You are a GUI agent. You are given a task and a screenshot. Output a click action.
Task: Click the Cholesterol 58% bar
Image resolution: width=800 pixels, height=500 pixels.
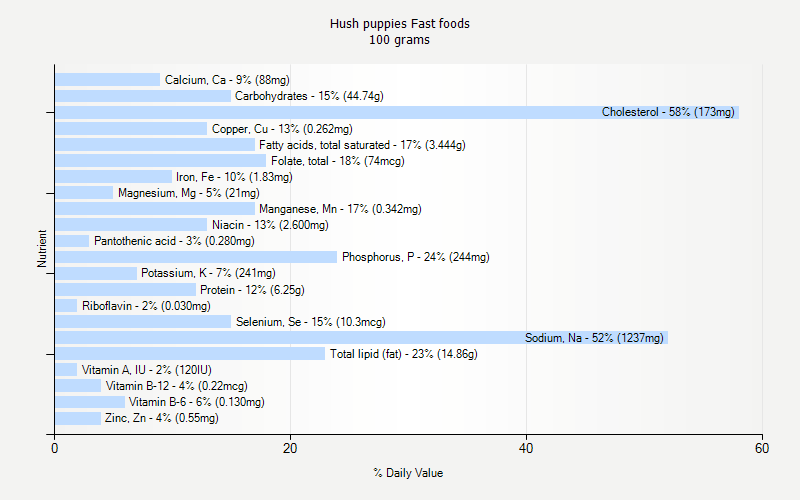pos(397,112)
